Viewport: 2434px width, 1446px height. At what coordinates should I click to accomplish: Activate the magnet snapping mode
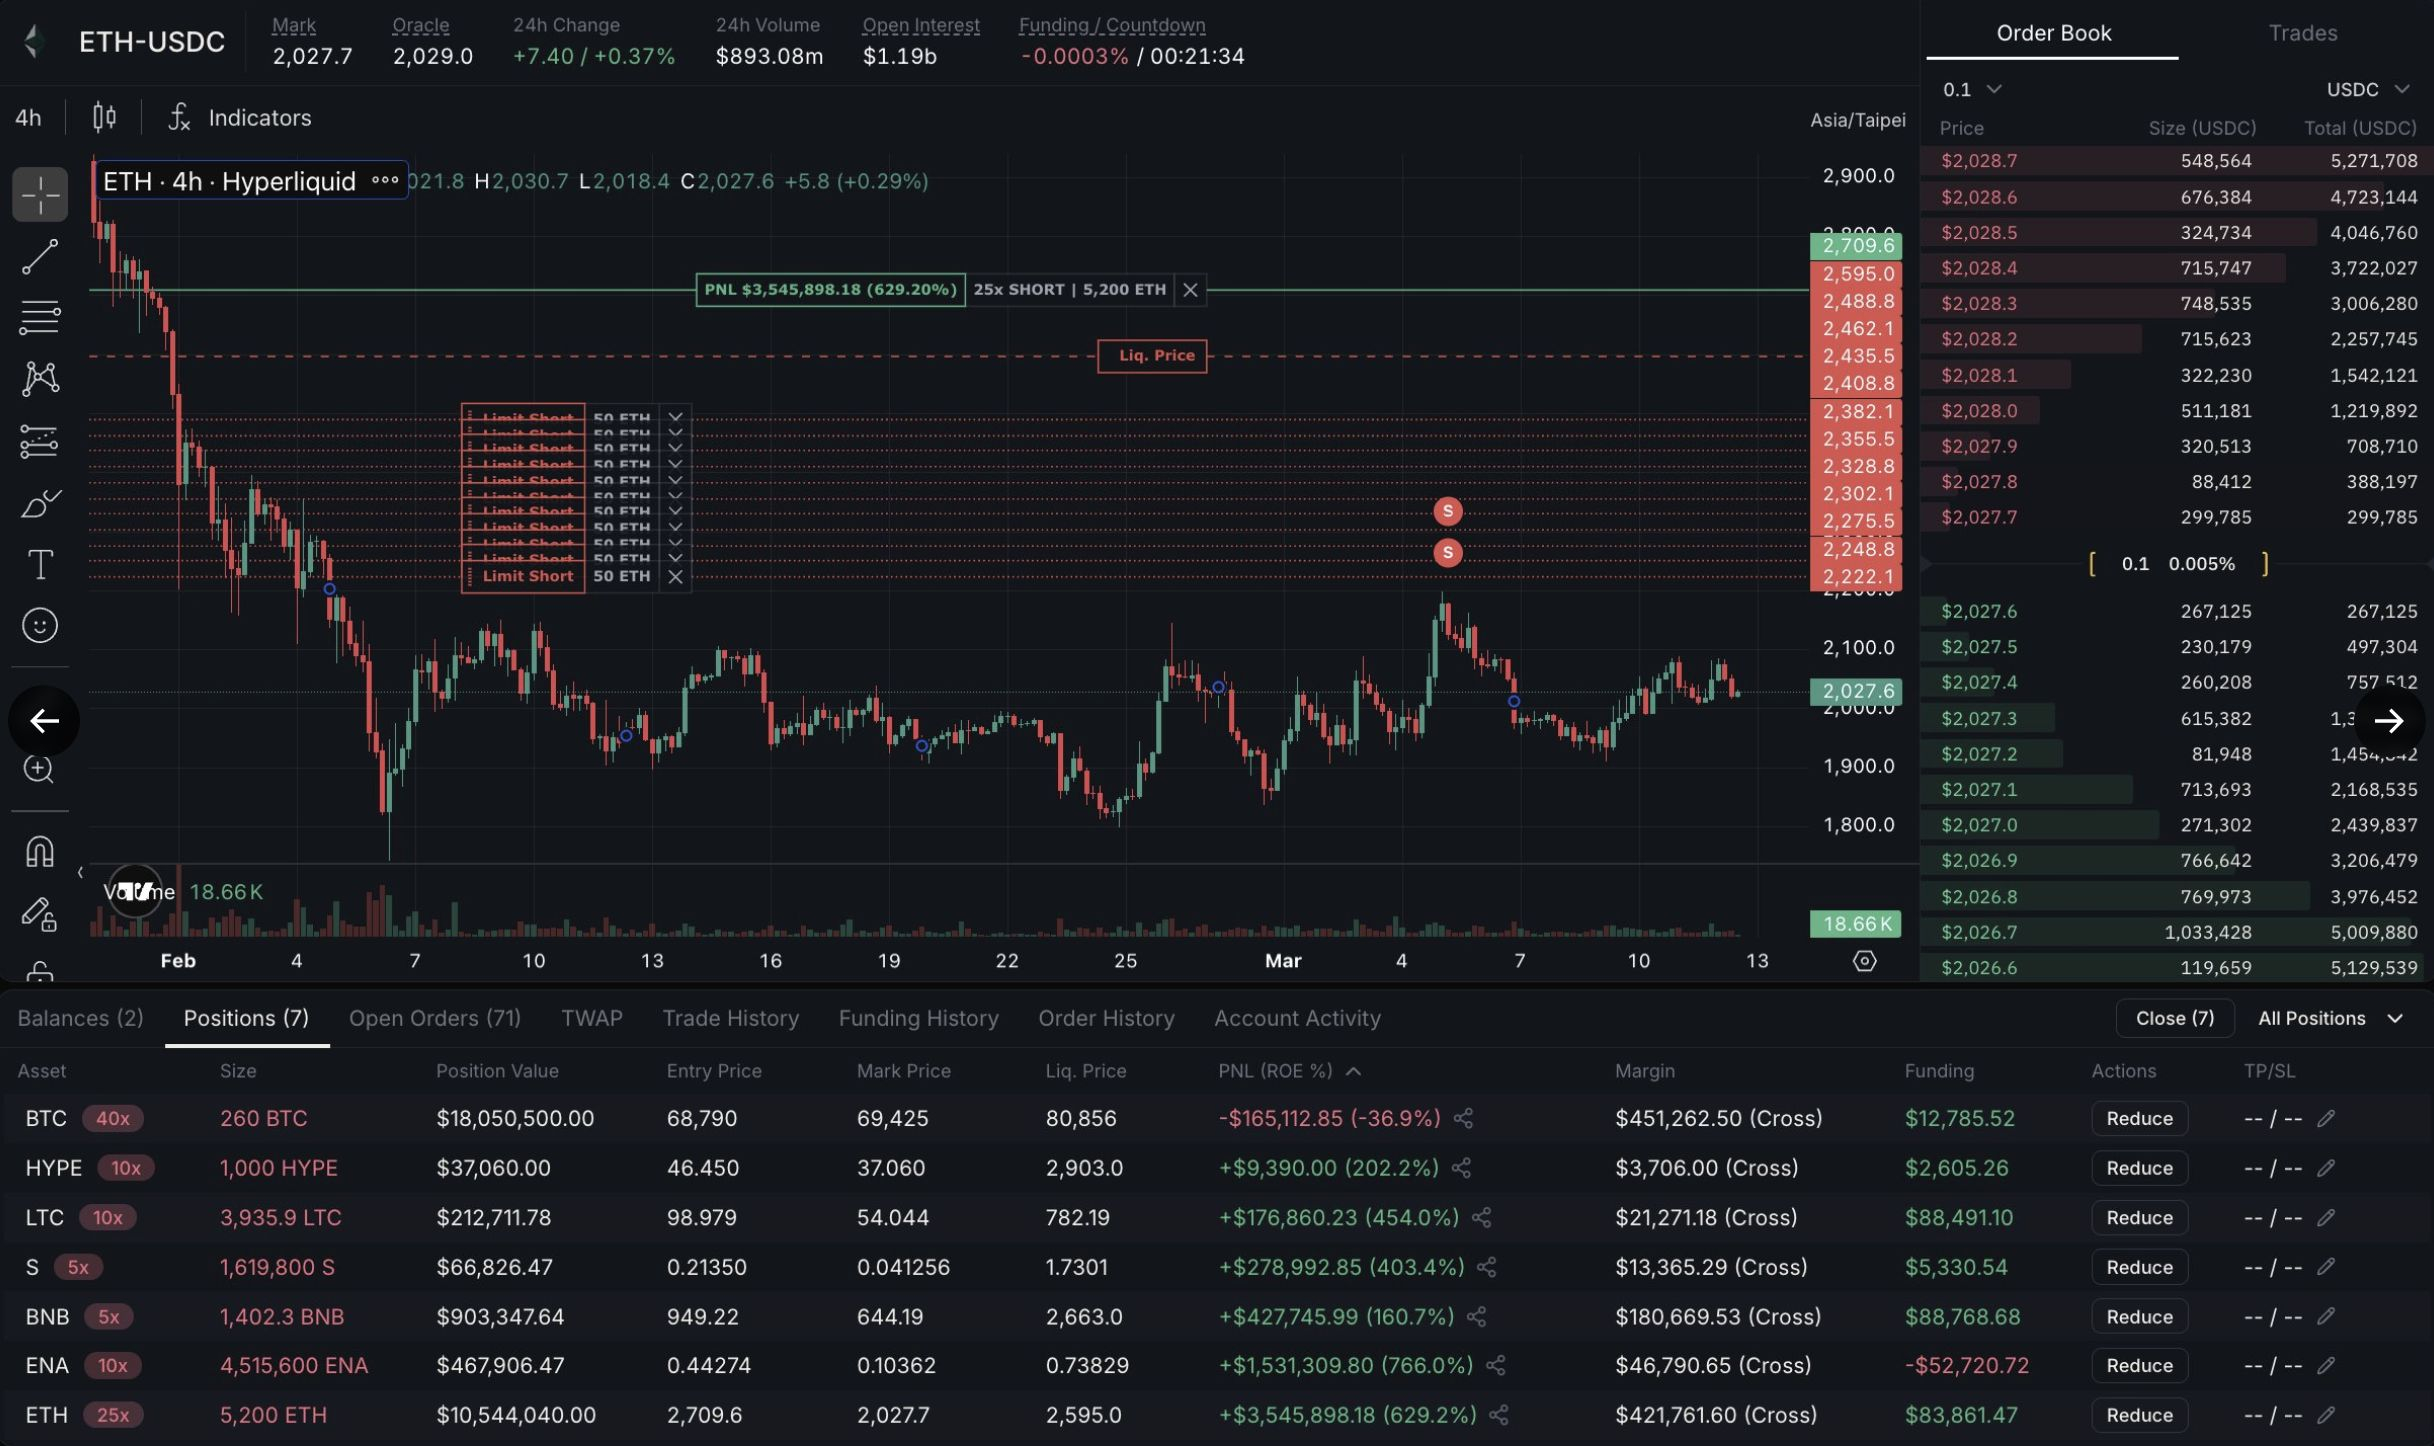40,852
